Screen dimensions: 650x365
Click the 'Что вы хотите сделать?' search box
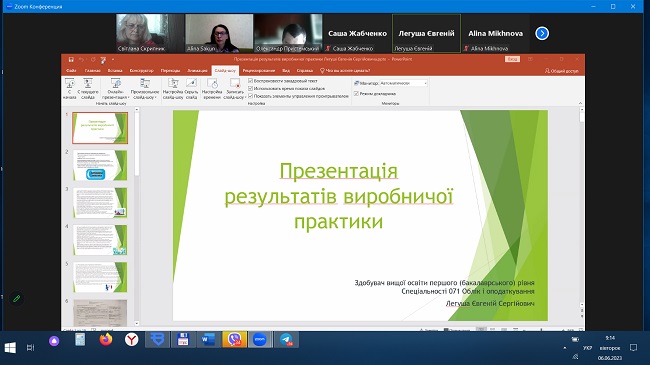tap(345, 71)
